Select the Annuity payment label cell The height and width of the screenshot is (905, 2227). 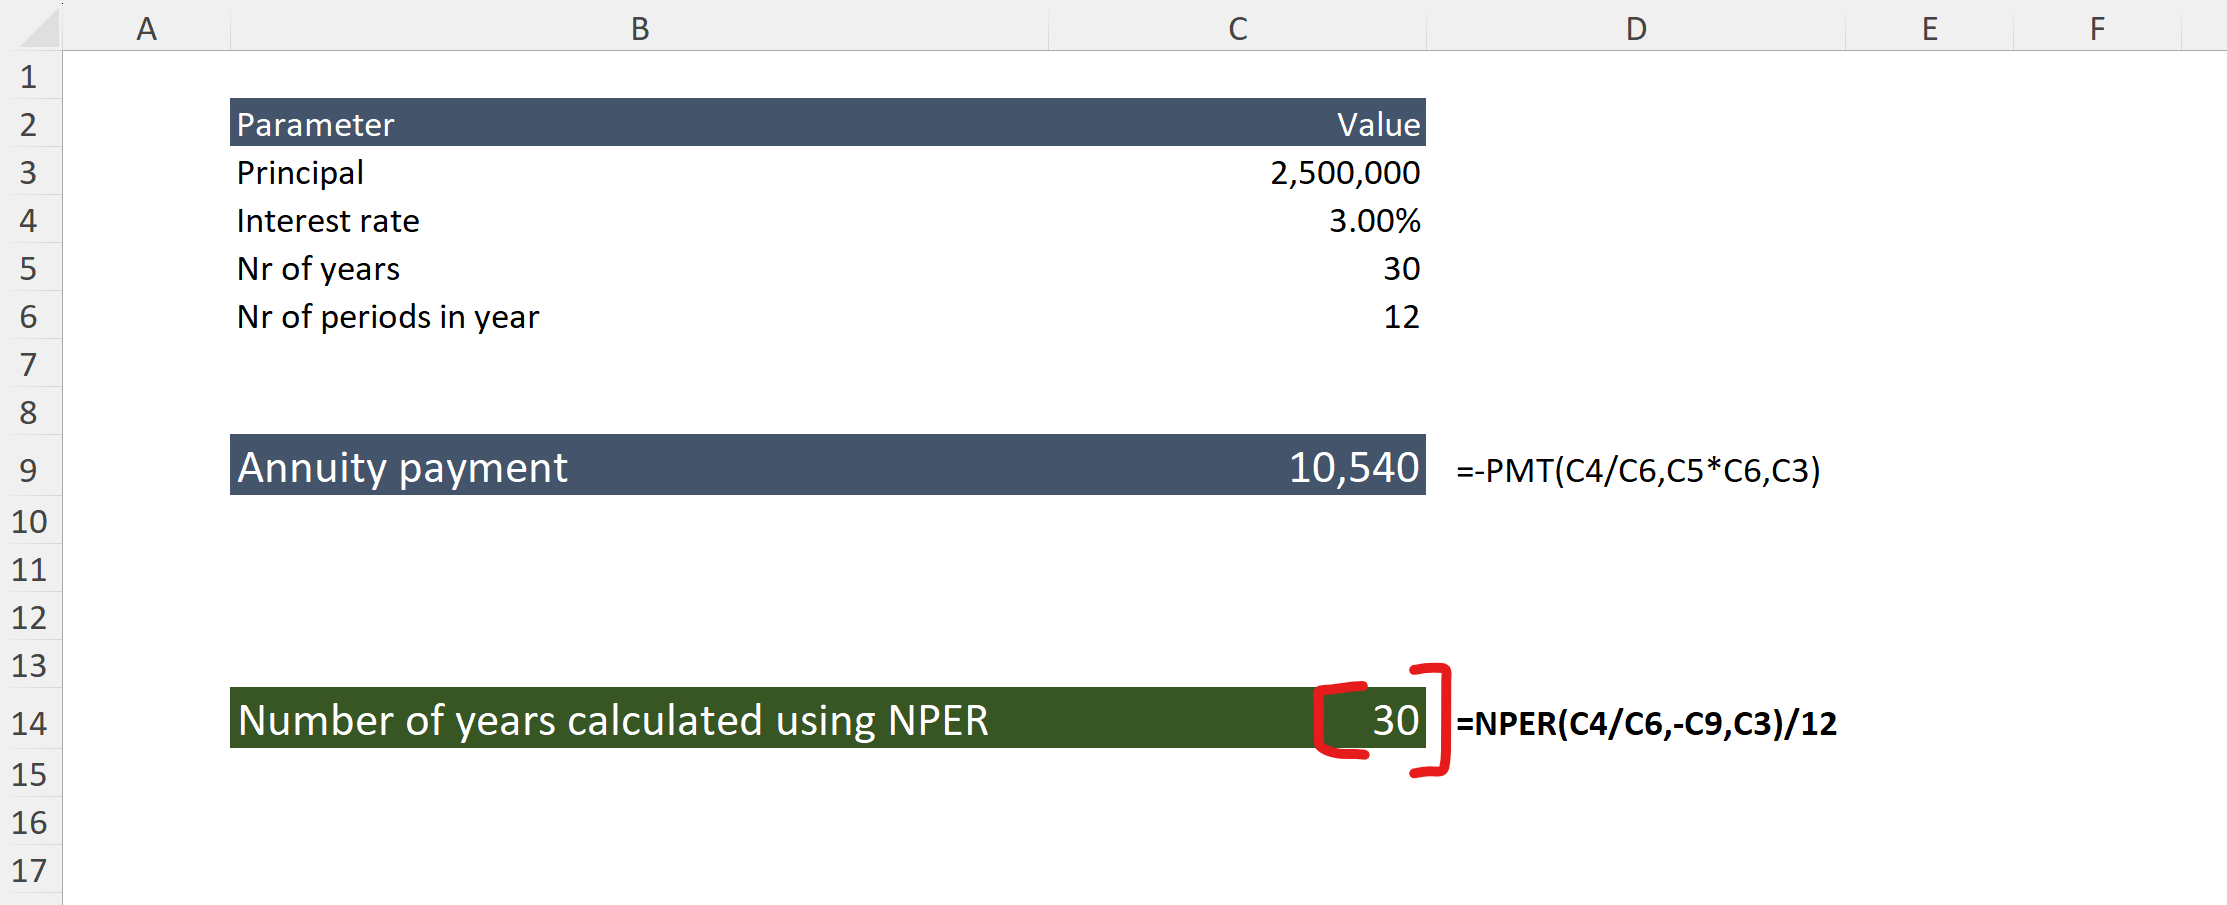tap(402, 467)
